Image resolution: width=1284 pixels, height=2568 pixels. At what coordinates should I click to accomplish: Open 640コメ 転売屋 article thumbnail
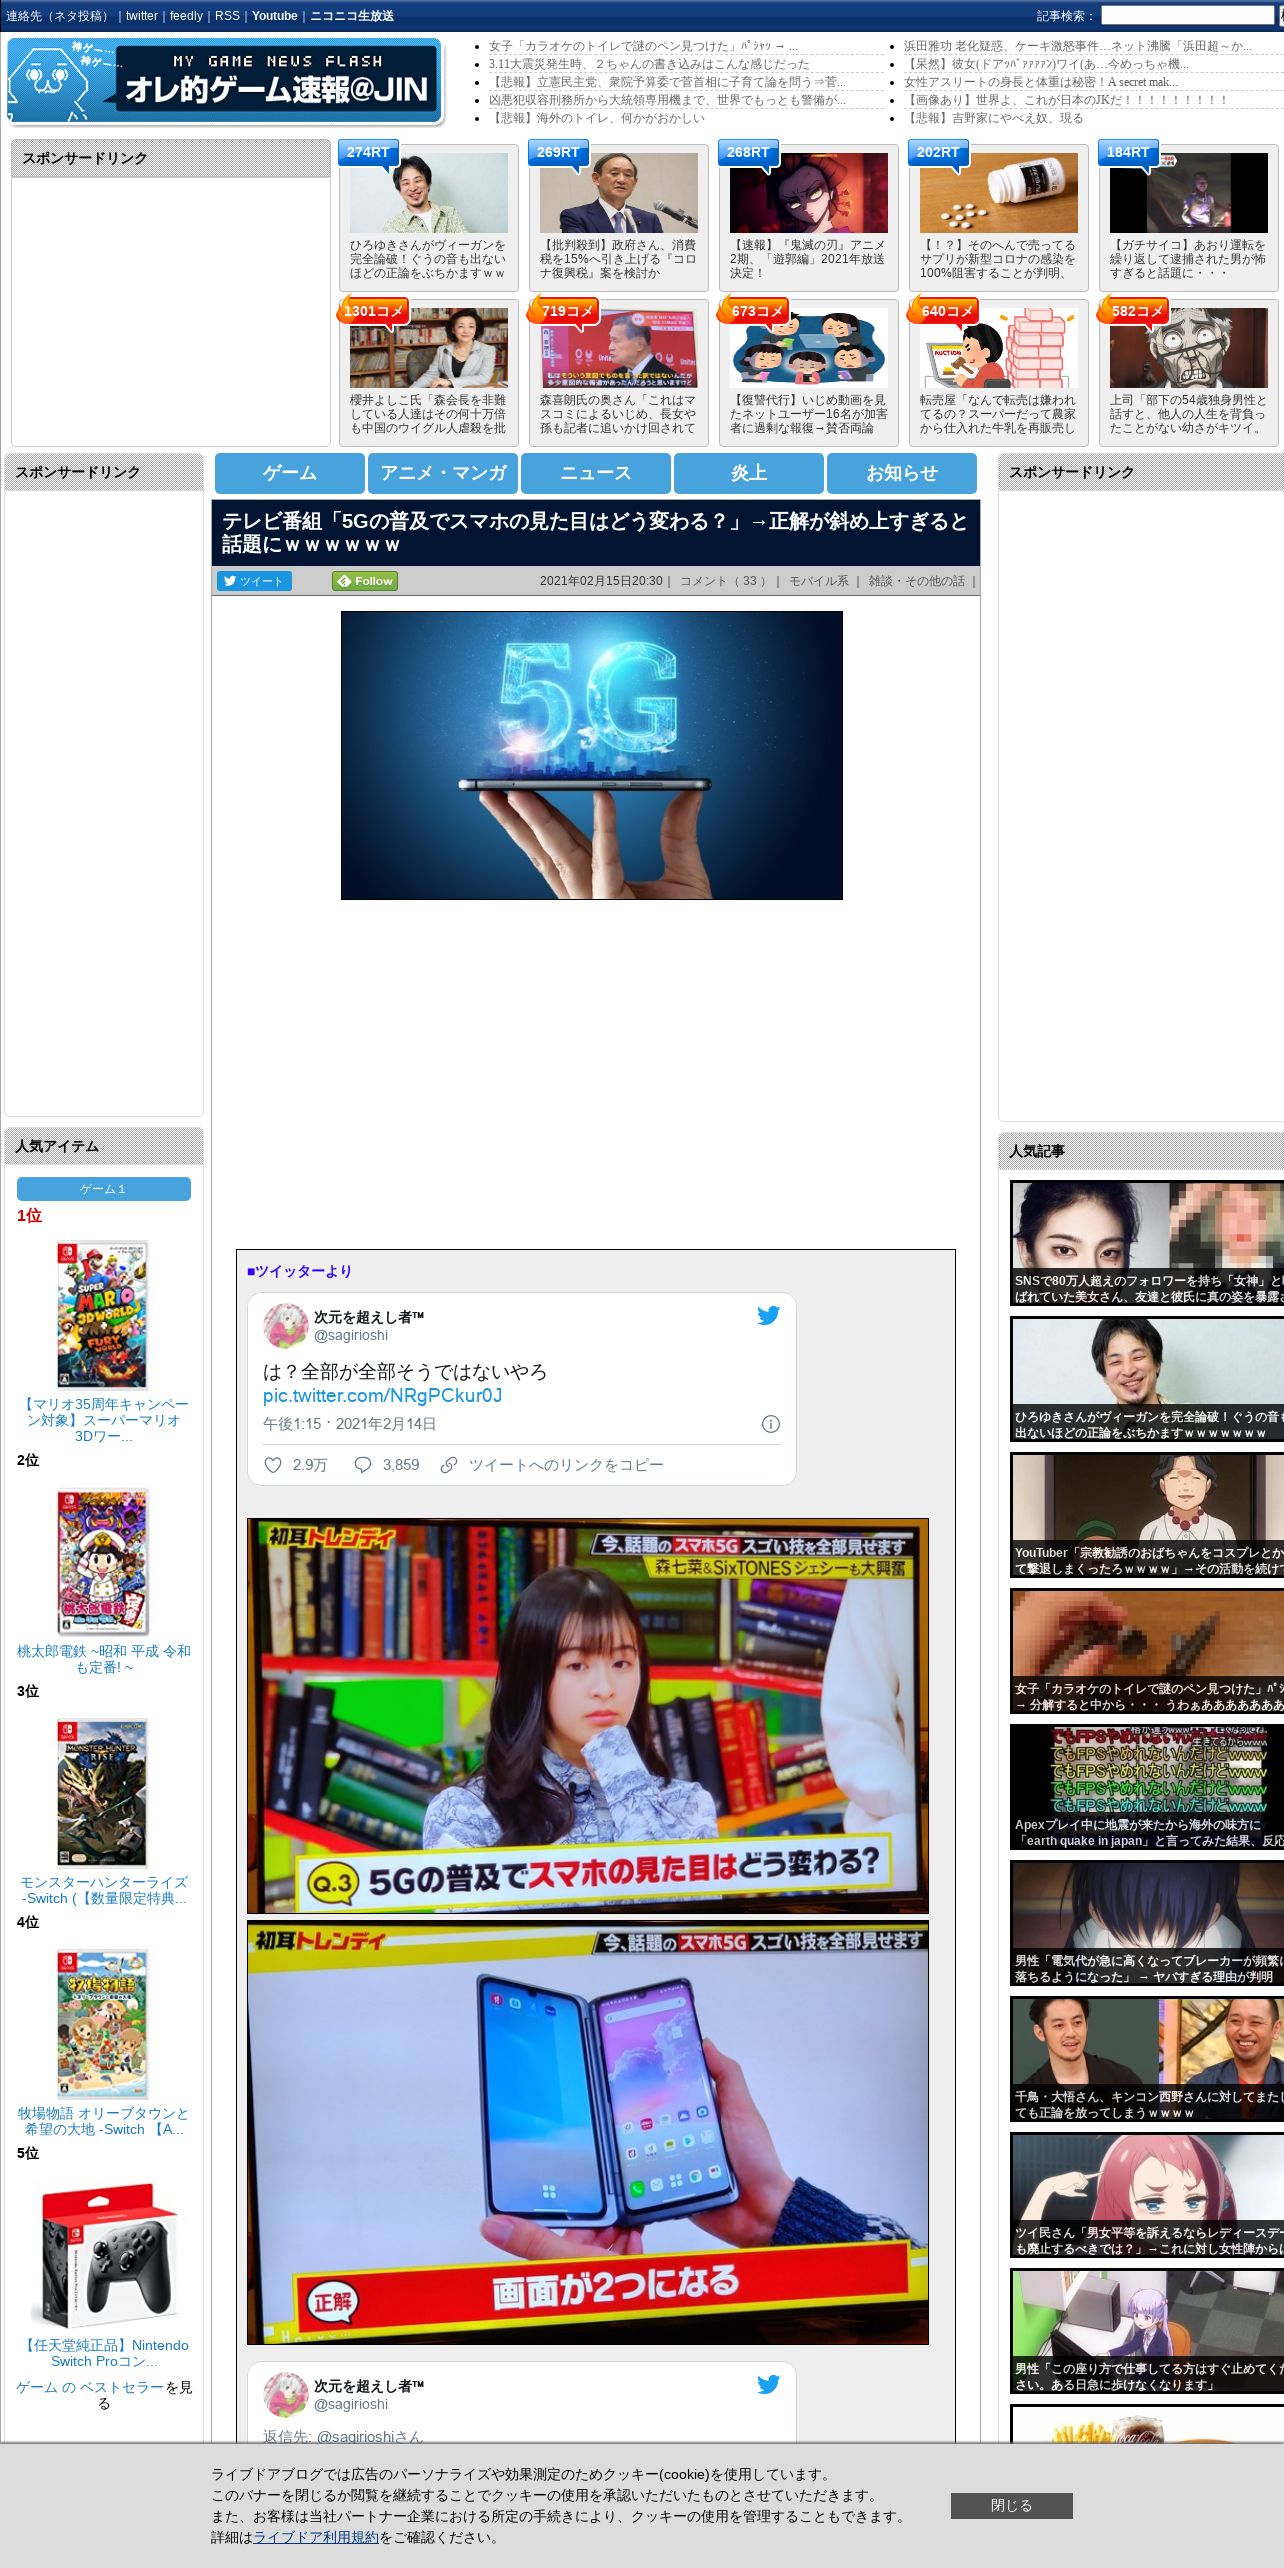(999, 347)
